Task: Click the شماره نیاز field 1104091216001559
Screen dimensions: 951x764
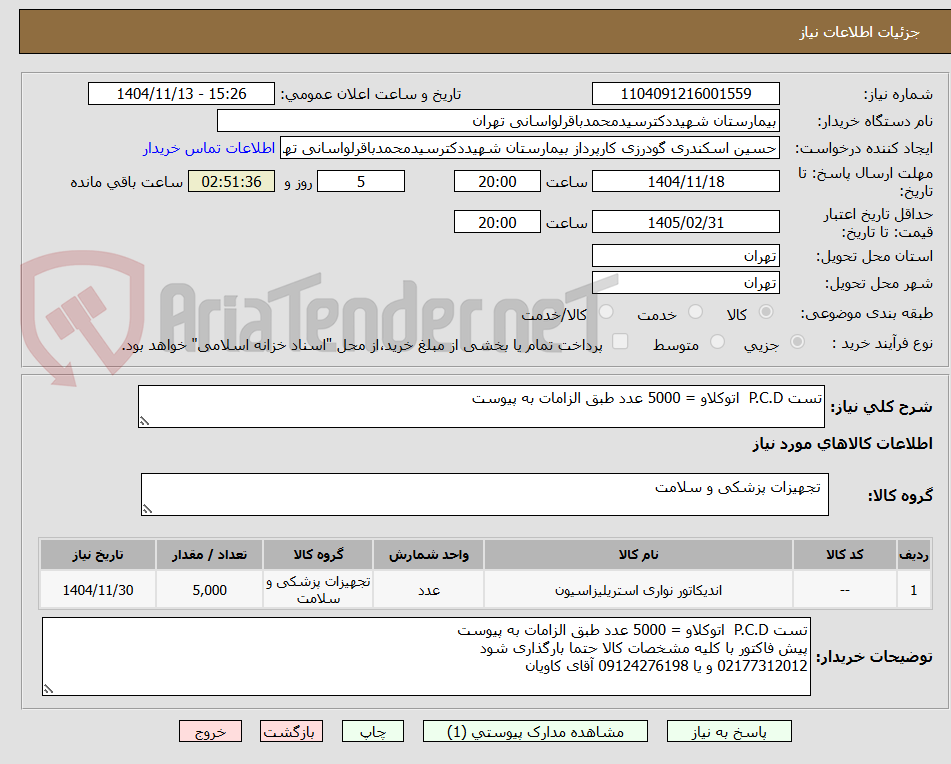Action: 685,94
